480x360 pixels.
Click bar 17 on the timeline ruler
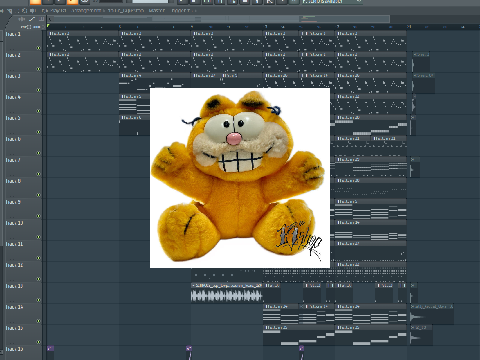[x=338, y=27]
